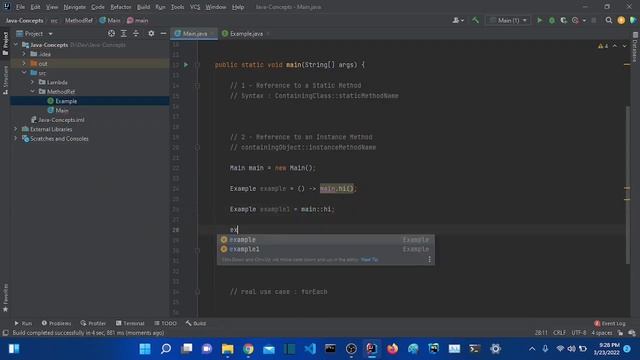Open the Navigate menu
Viewport: 640px width, 360px height.
coord(75,7)
